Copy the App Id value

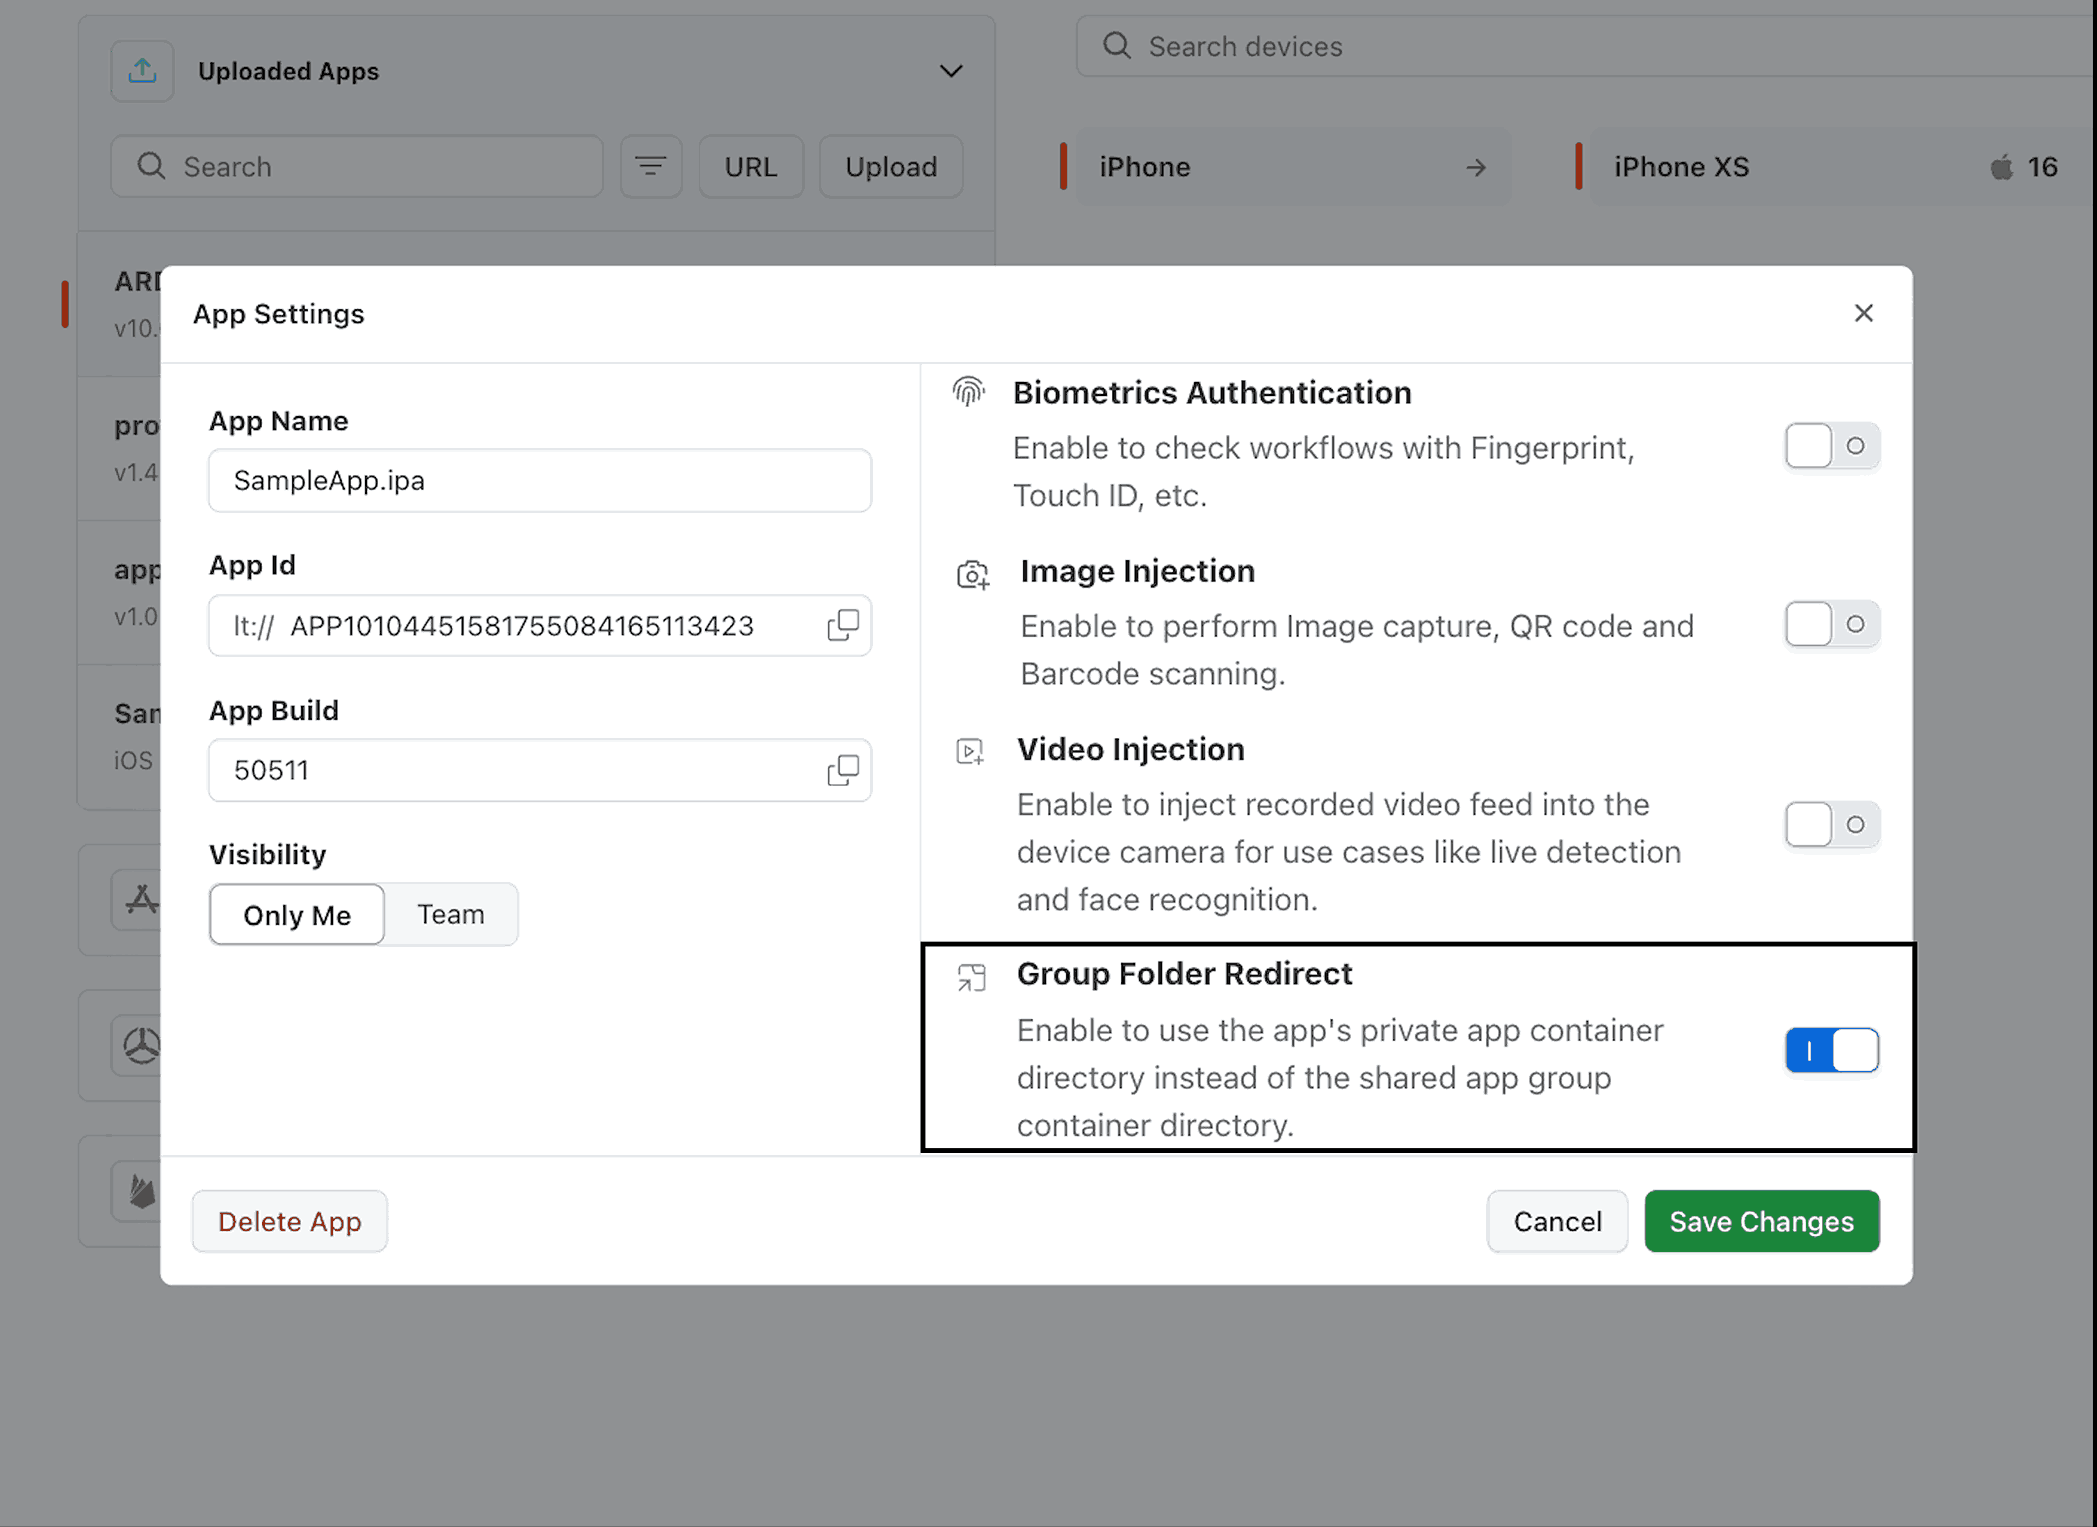[x=843, y=625]
